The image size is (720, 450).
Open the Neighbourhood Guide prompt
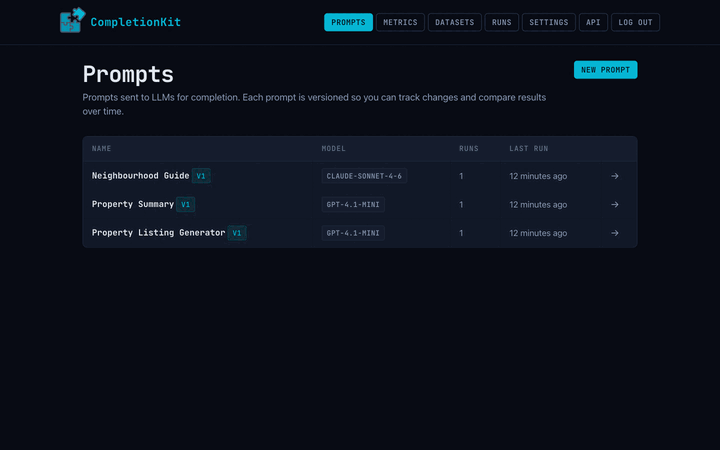tap(140, 176)
